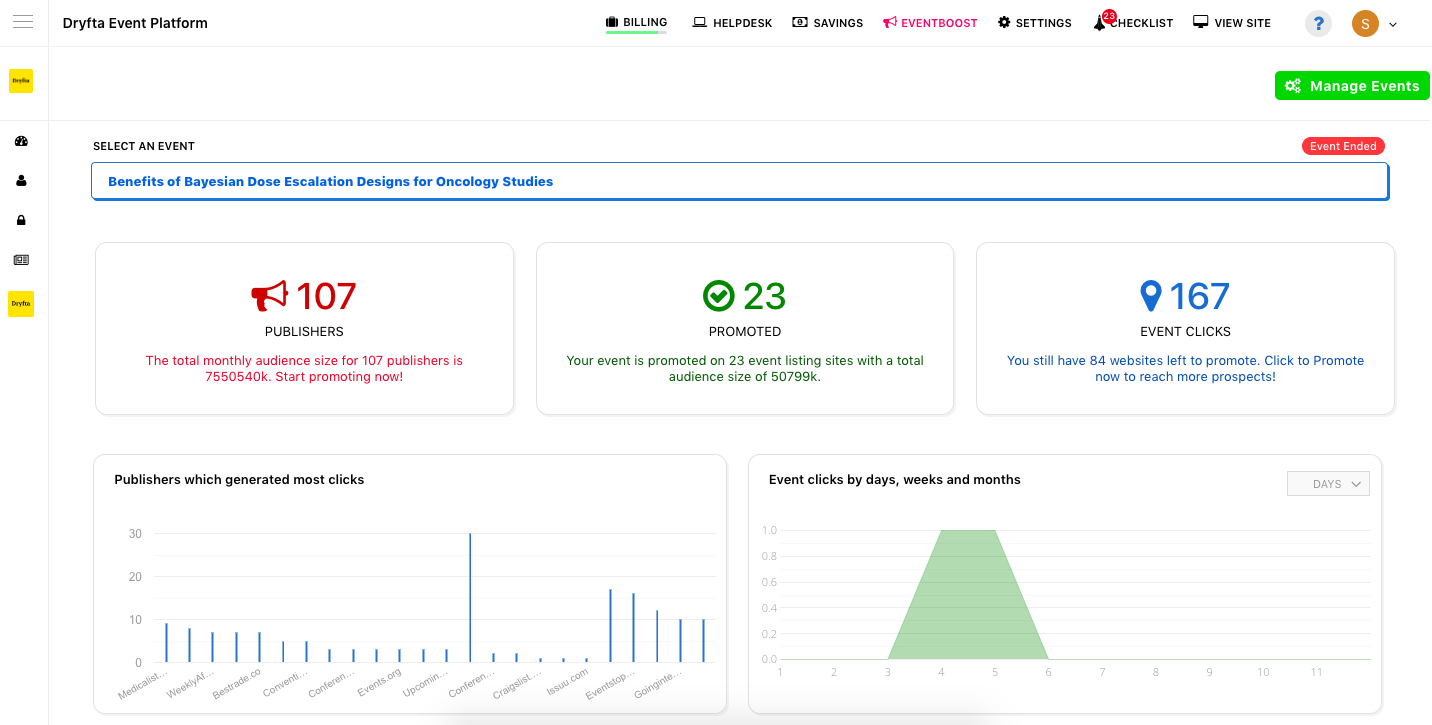This screenshot has height=725, width=1432.
Task: Click the green Manage Events button
Action: [1352, 86]
